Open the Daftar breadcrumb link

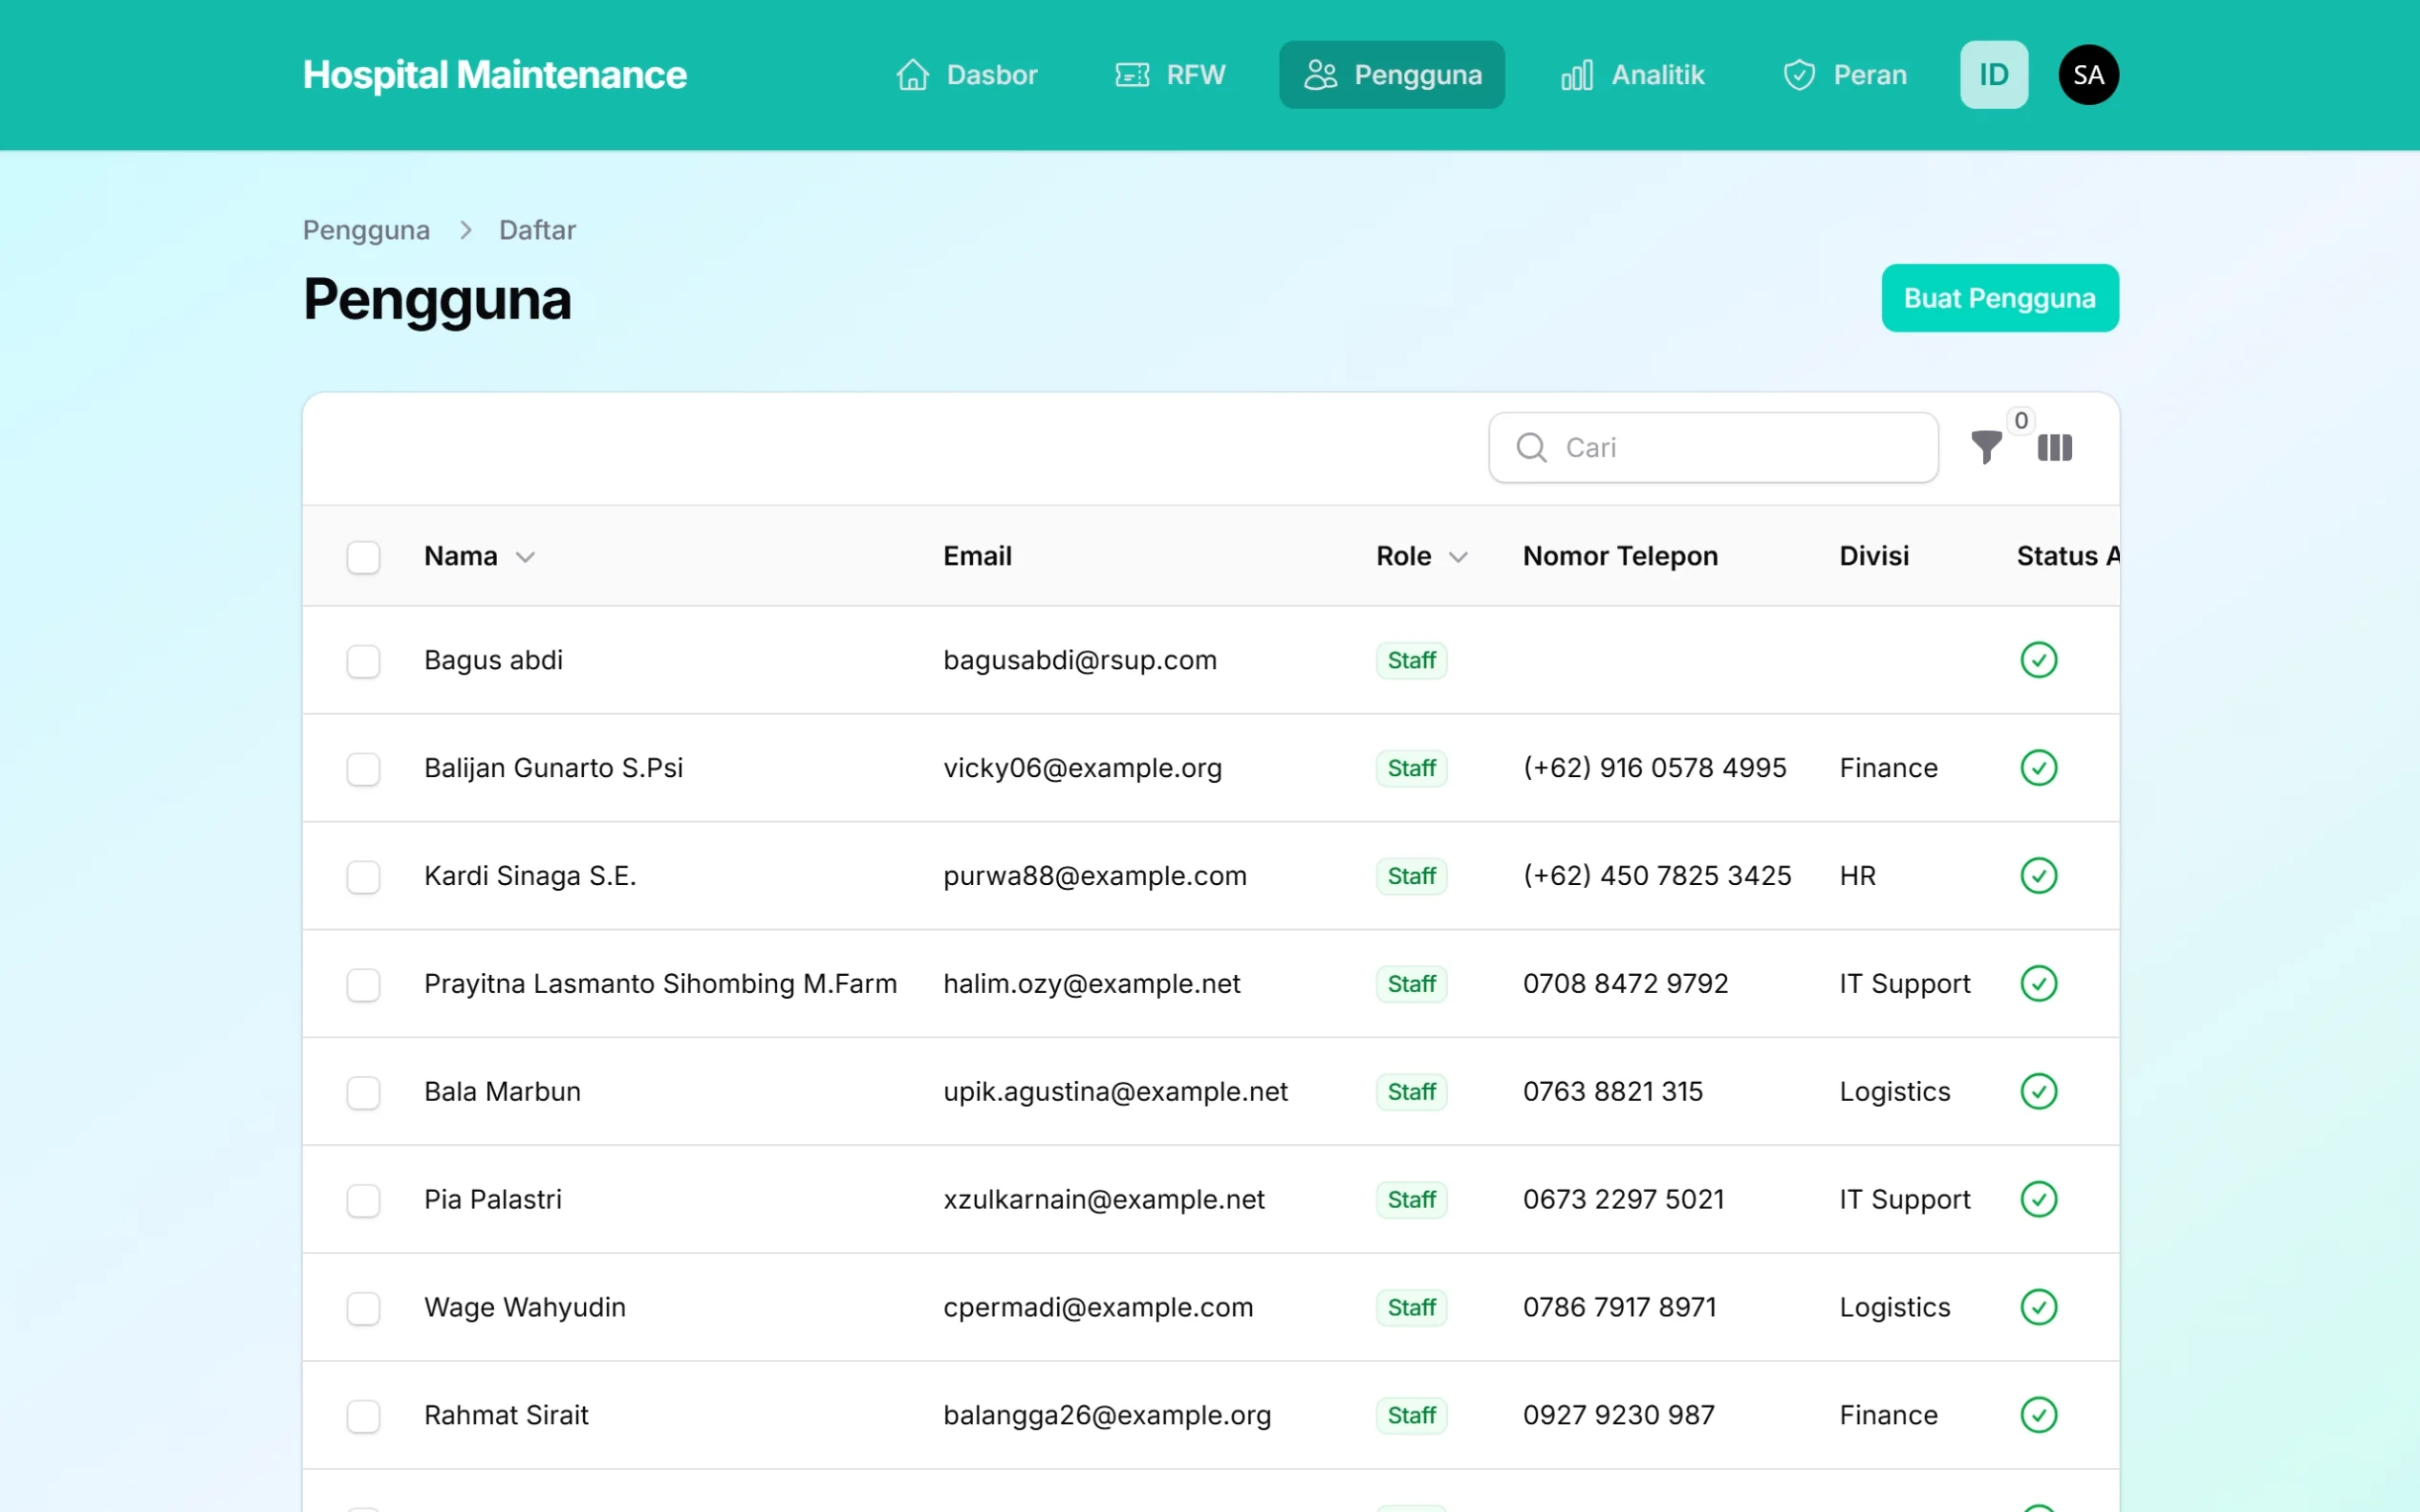point(537,229)
